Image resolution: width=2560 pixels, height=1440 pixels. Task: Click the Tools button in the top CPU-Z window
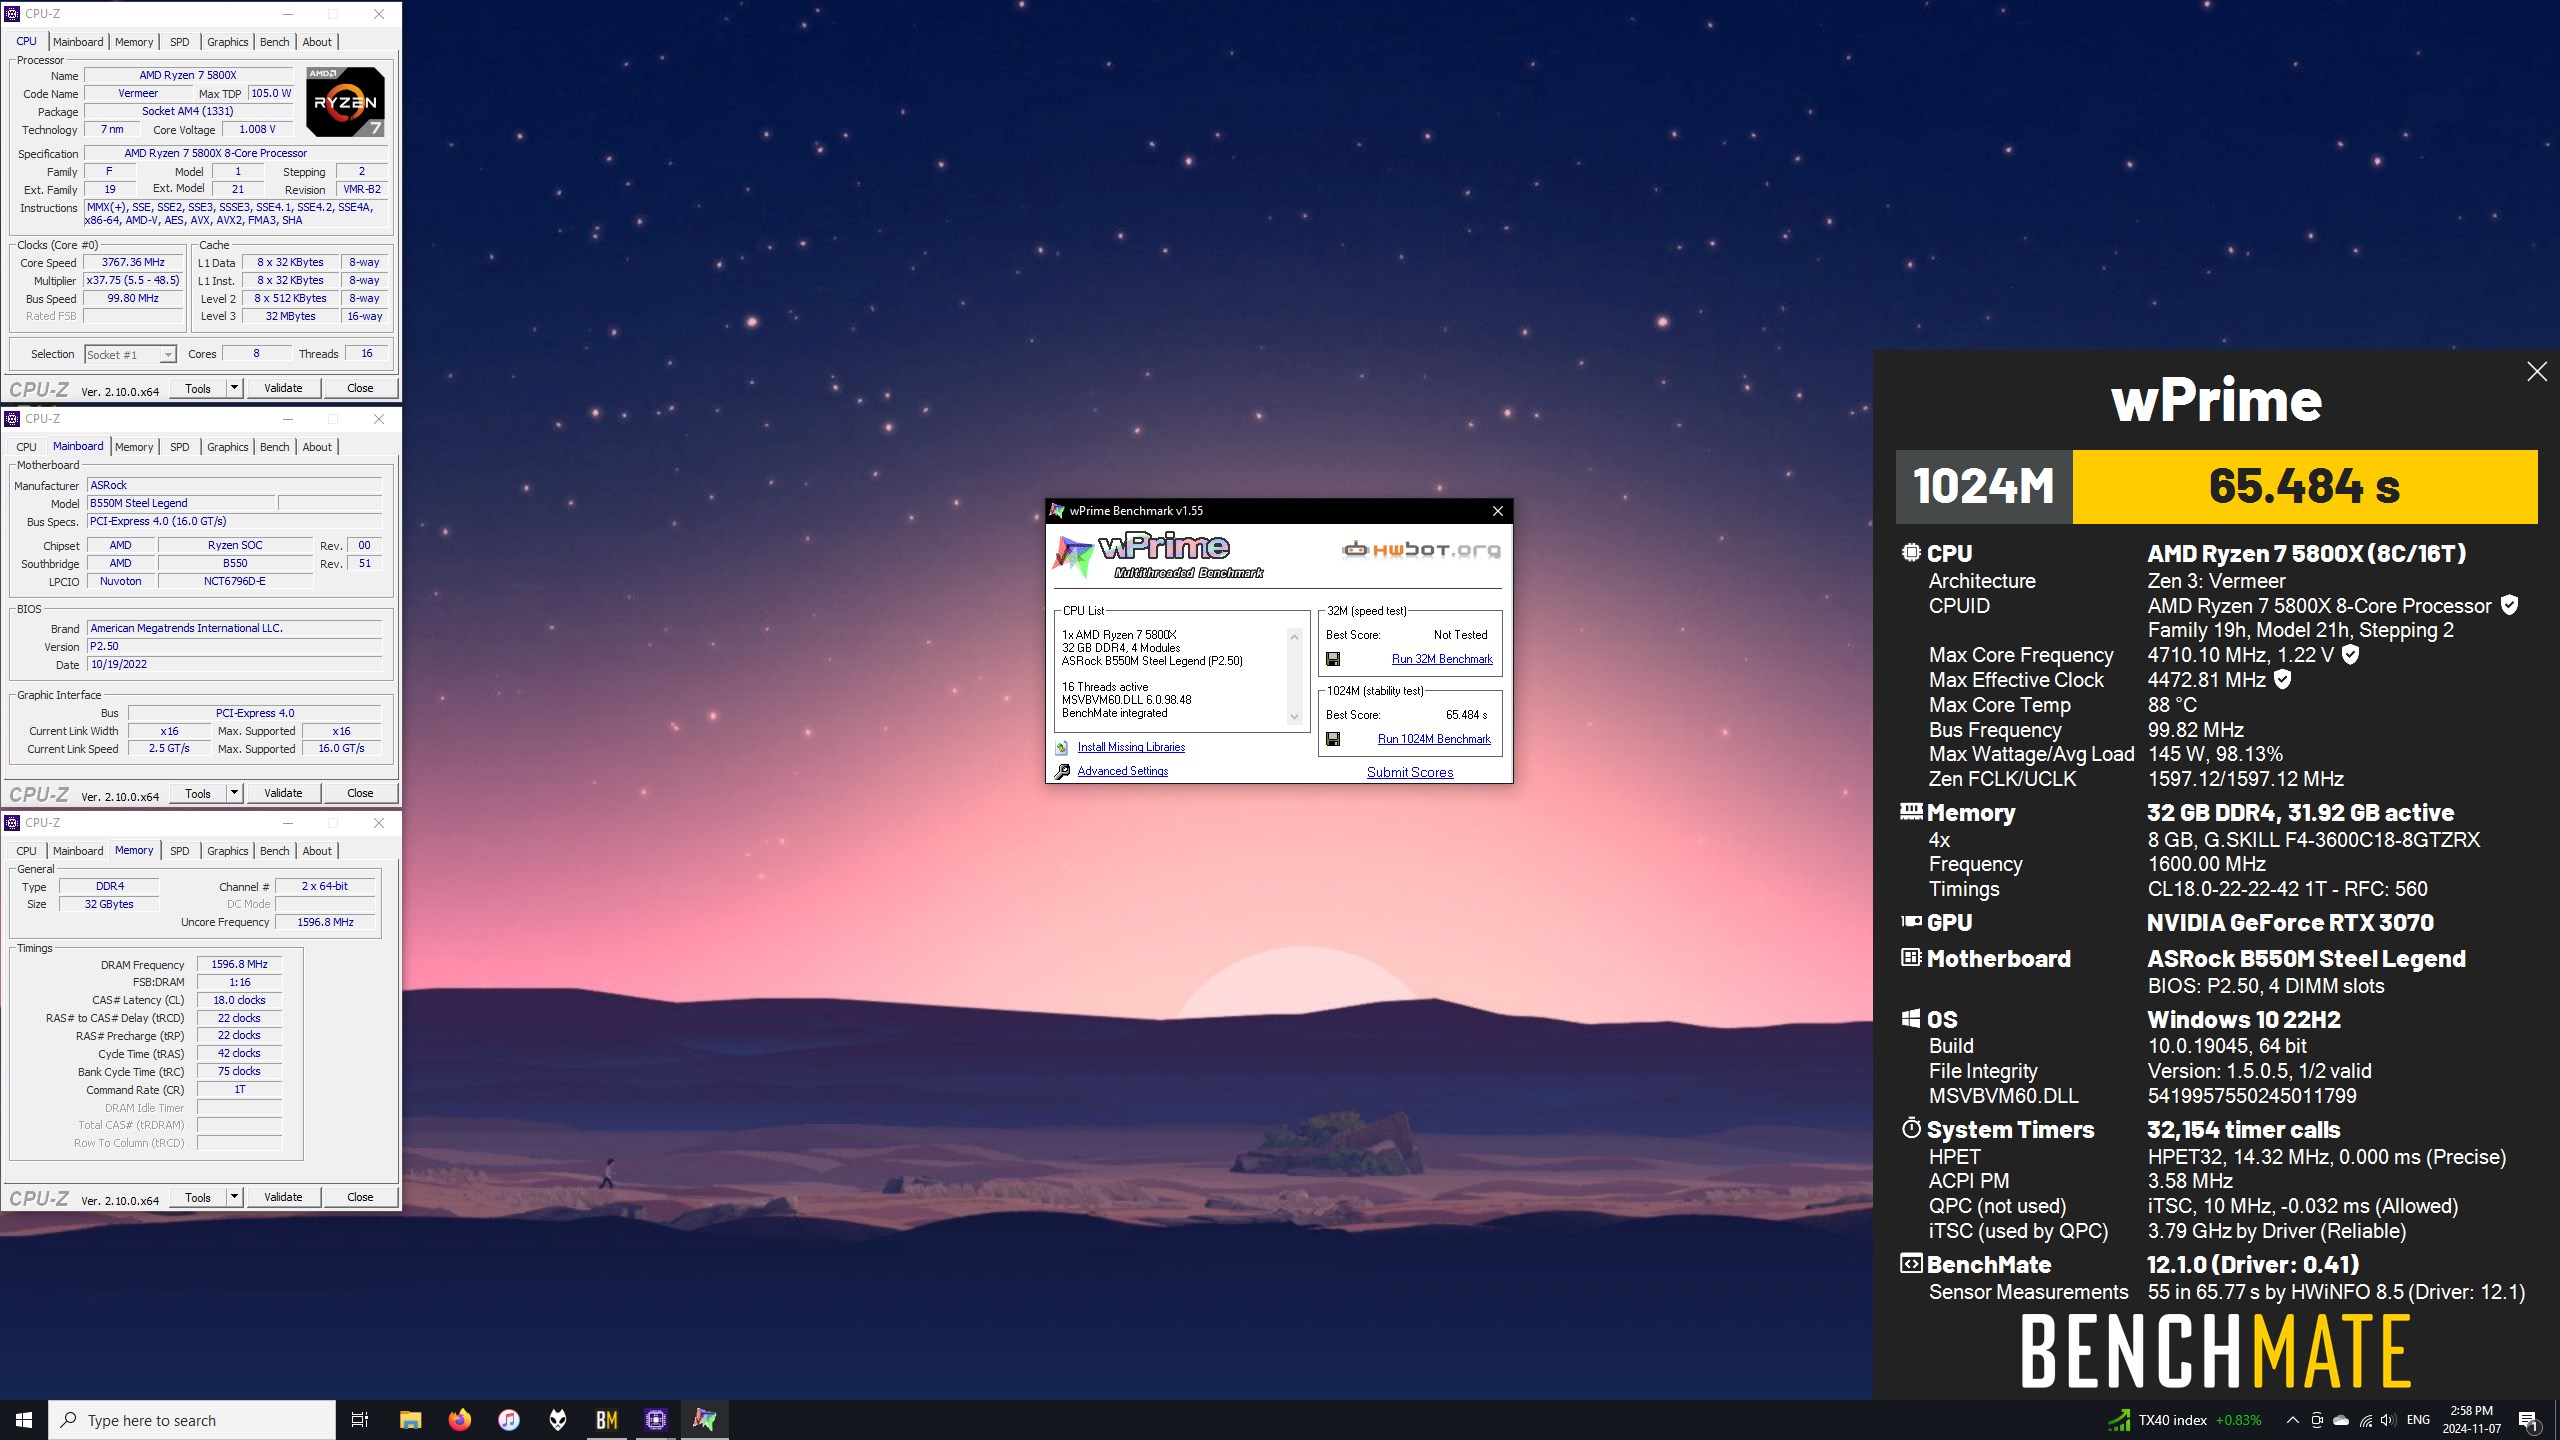(x=198, y=388)
